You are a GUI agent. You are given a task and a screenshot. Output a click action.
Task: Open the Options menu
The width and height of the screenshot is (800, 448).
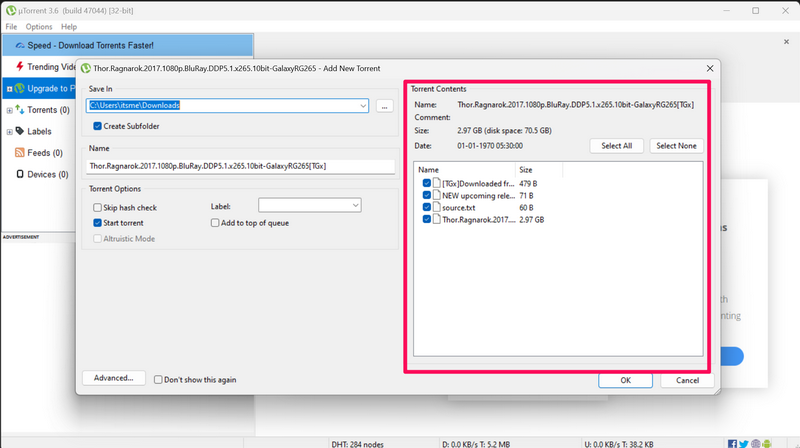click(x=39, y=26)
